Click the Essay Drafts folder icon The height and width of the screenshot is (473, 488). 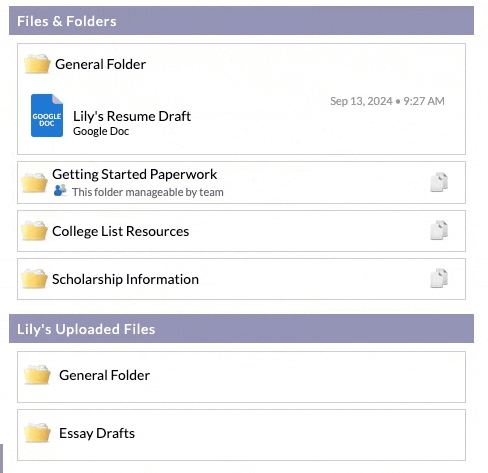tap(37, 432)
